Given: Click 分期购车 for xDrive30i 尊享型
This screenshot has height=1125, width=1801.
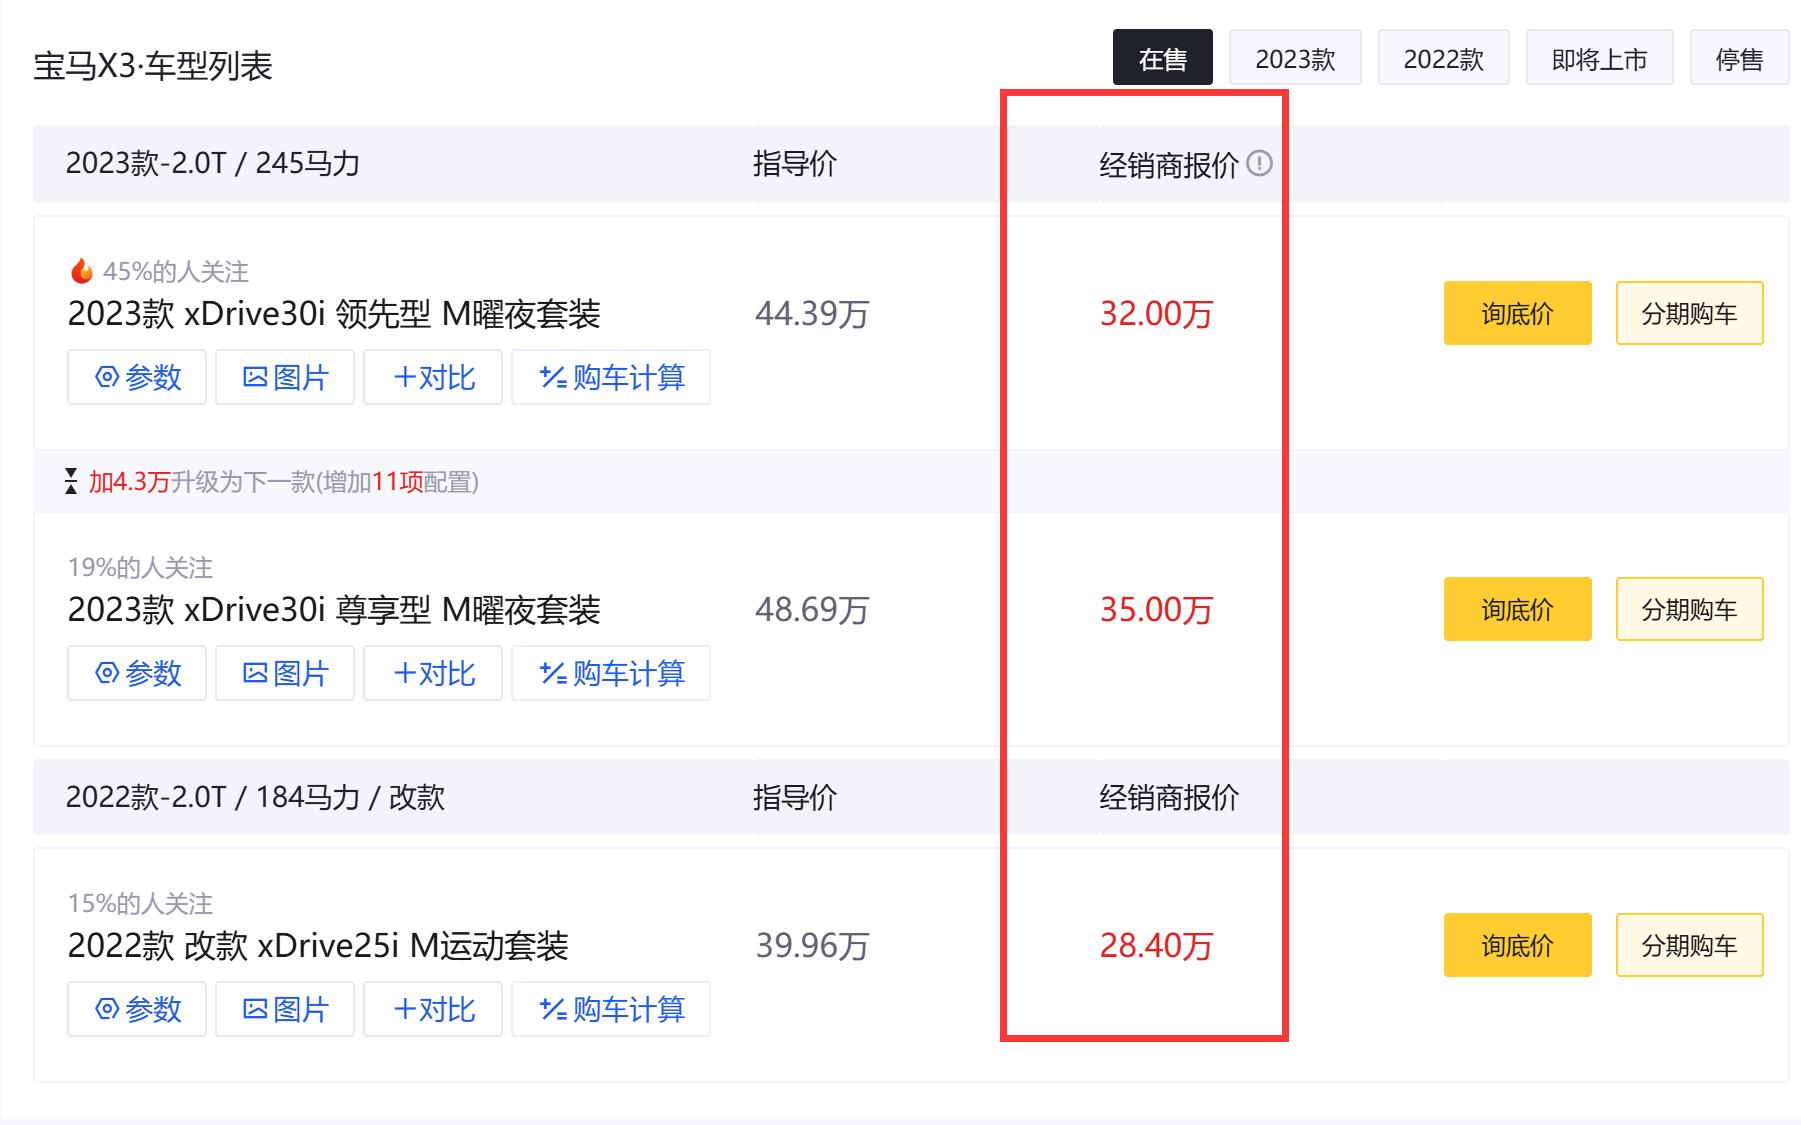Looking at the screenshot, I should [1689, 609].
